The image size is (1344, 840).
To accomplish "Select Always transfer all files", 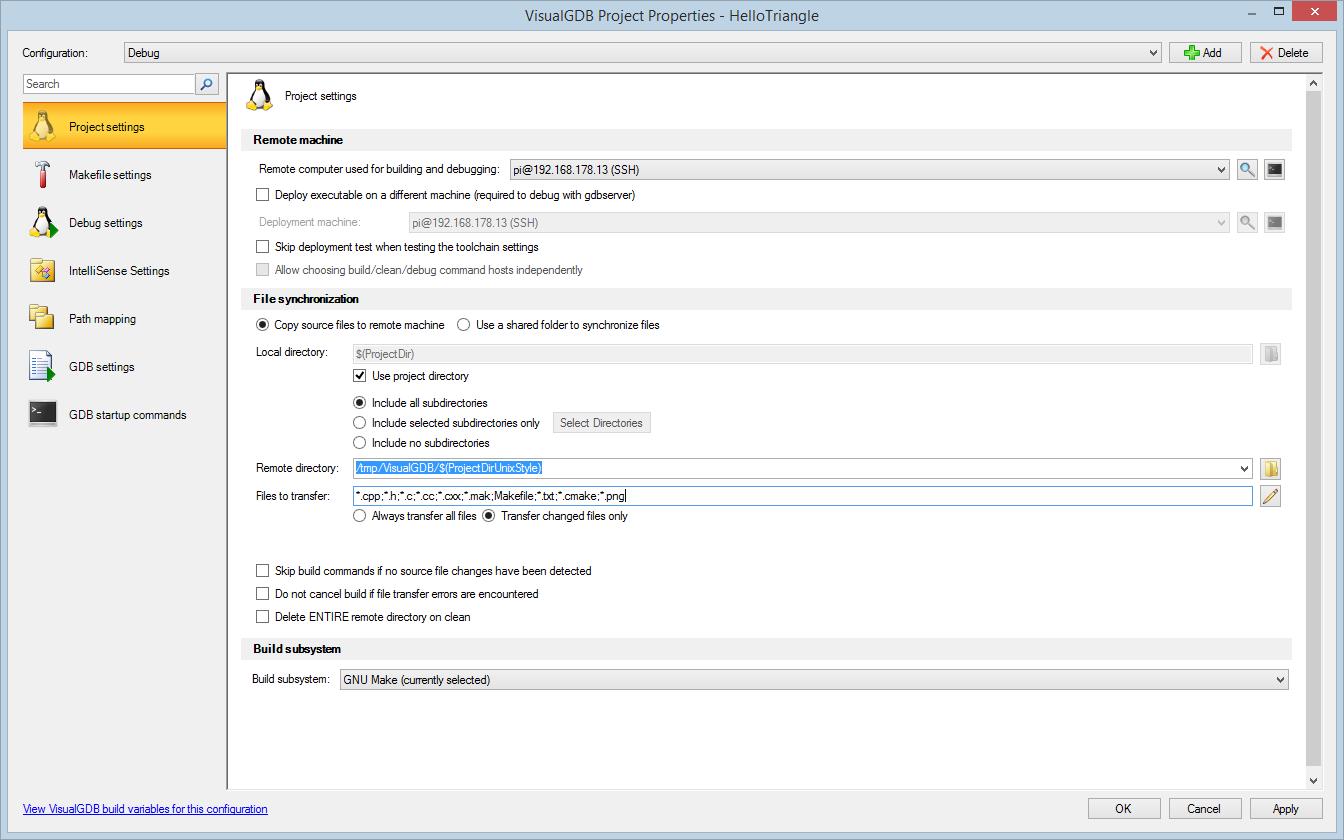I will 360,516.
